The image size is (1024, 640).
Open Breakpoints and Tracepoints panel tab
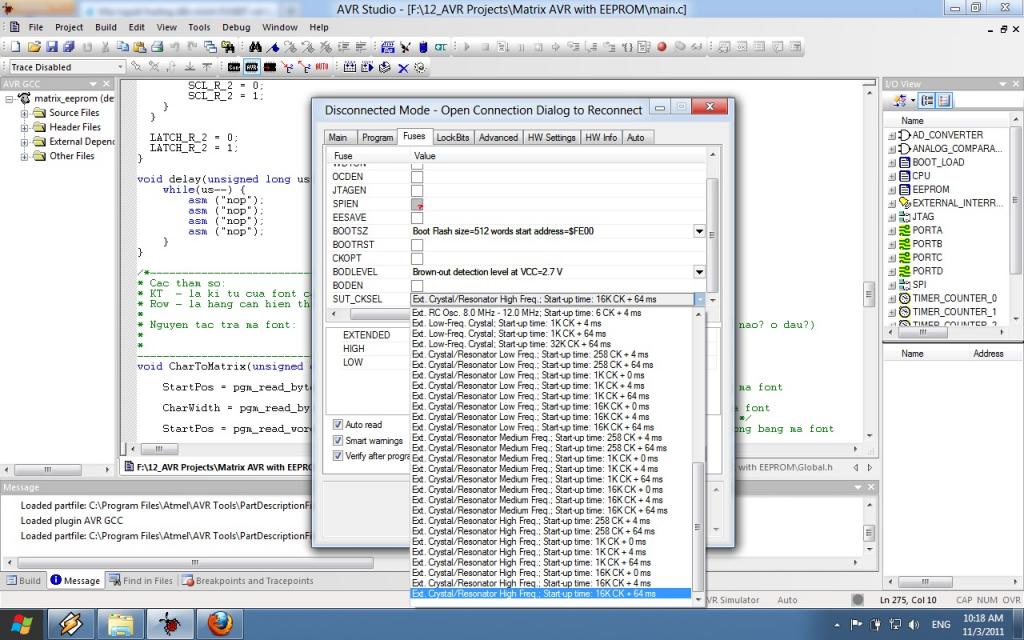(x=246, y=581)
